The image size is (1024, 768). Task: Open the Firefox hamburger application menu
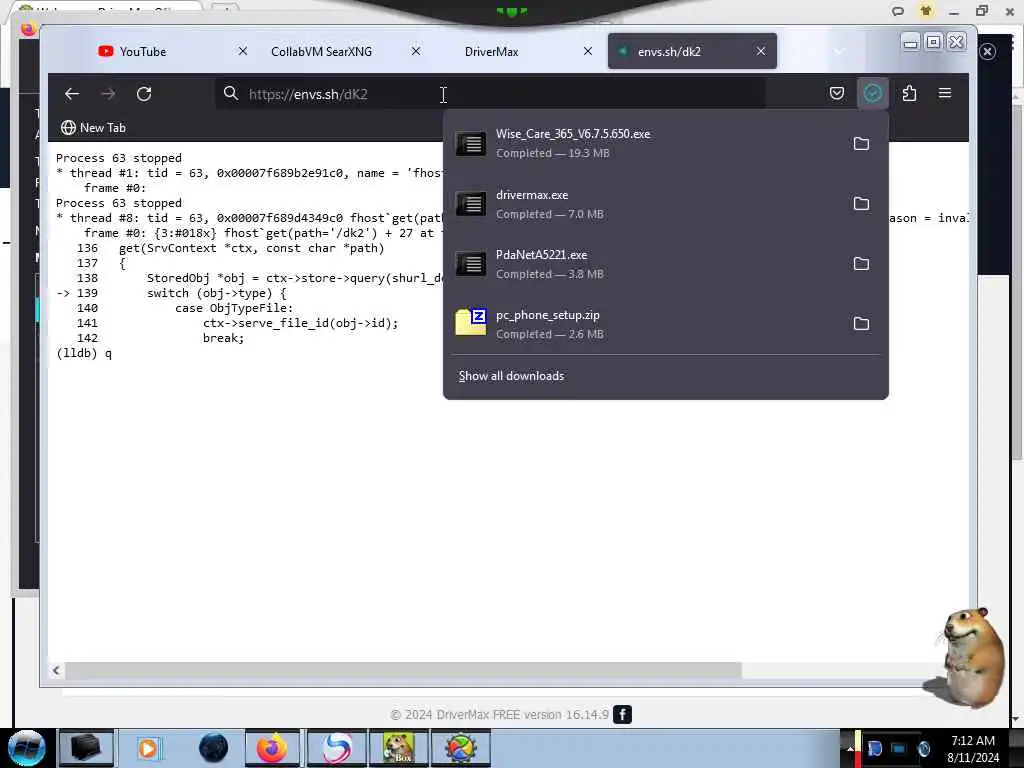tap(945, 93)
